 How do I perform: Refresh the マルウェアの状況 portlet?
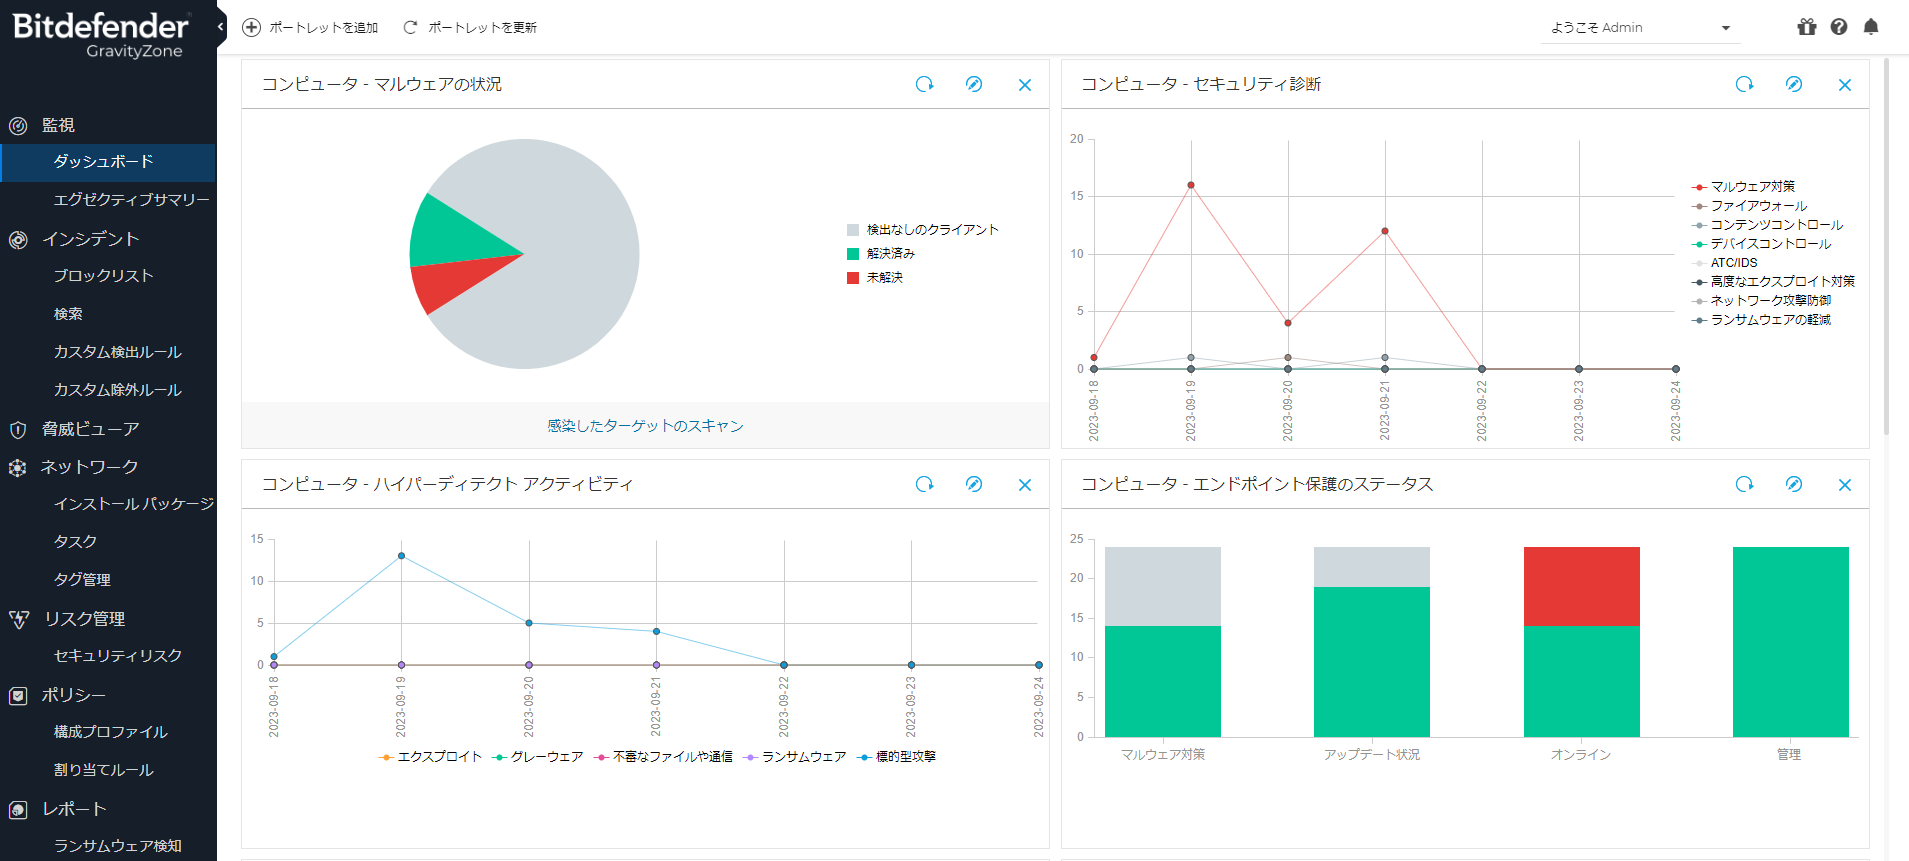[924, 85]
